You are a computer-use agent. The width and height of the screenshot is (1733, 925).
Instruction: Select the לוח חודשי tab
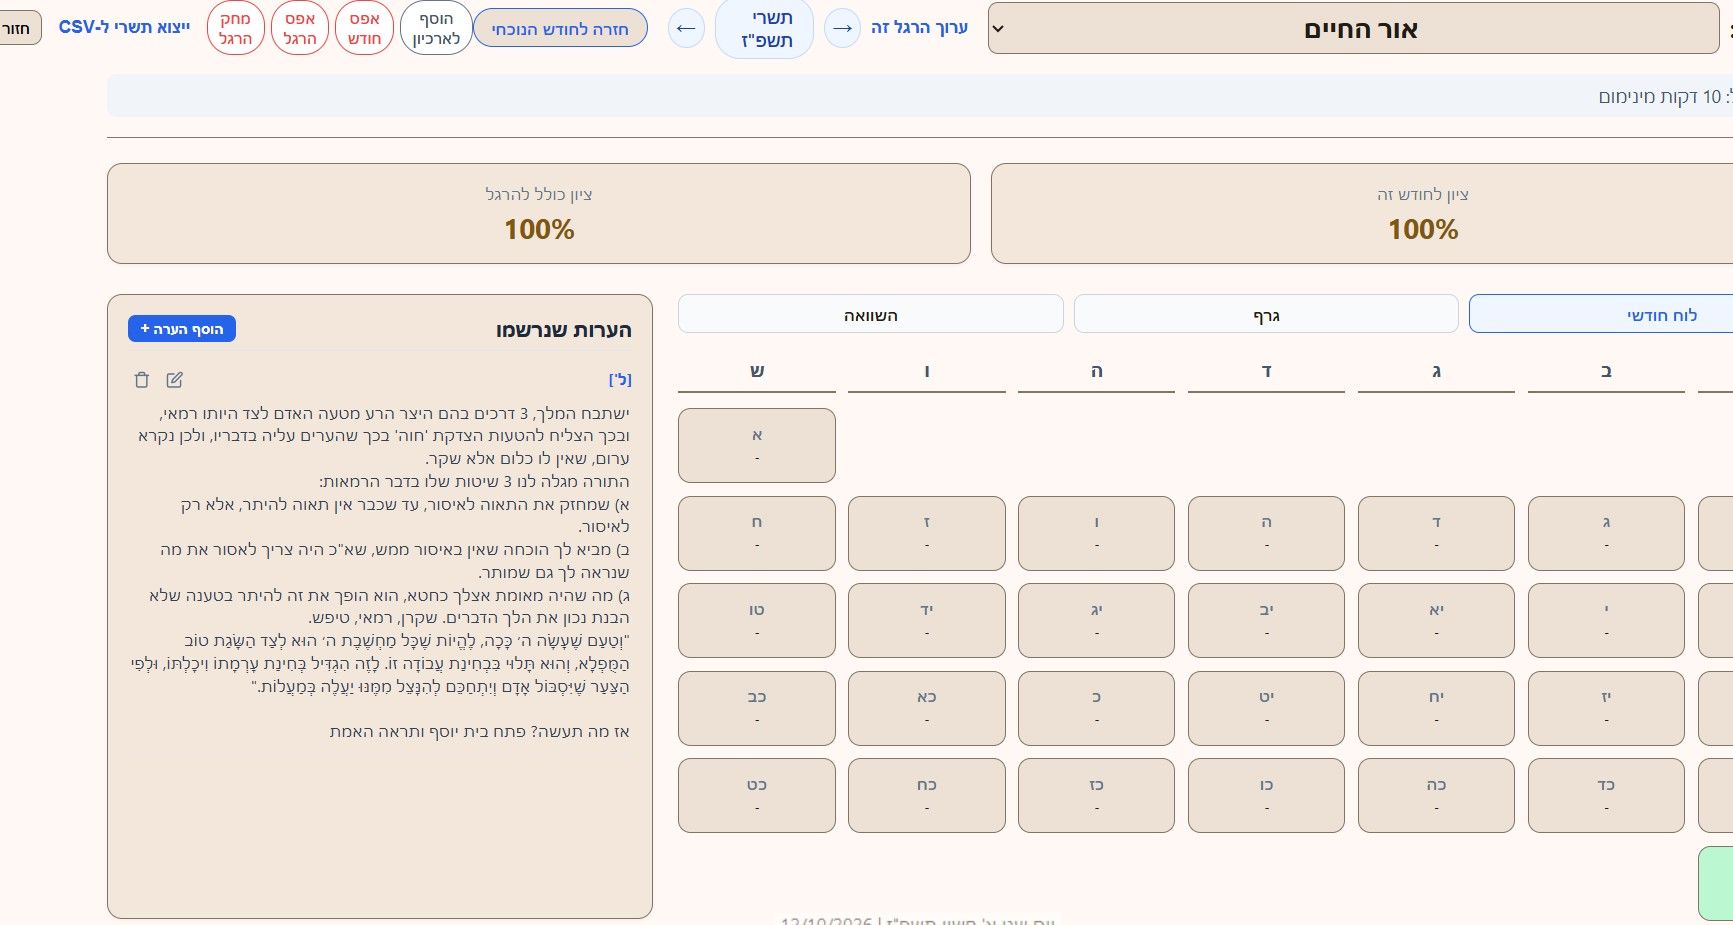pyautogui.click(x=1601, y=314)
